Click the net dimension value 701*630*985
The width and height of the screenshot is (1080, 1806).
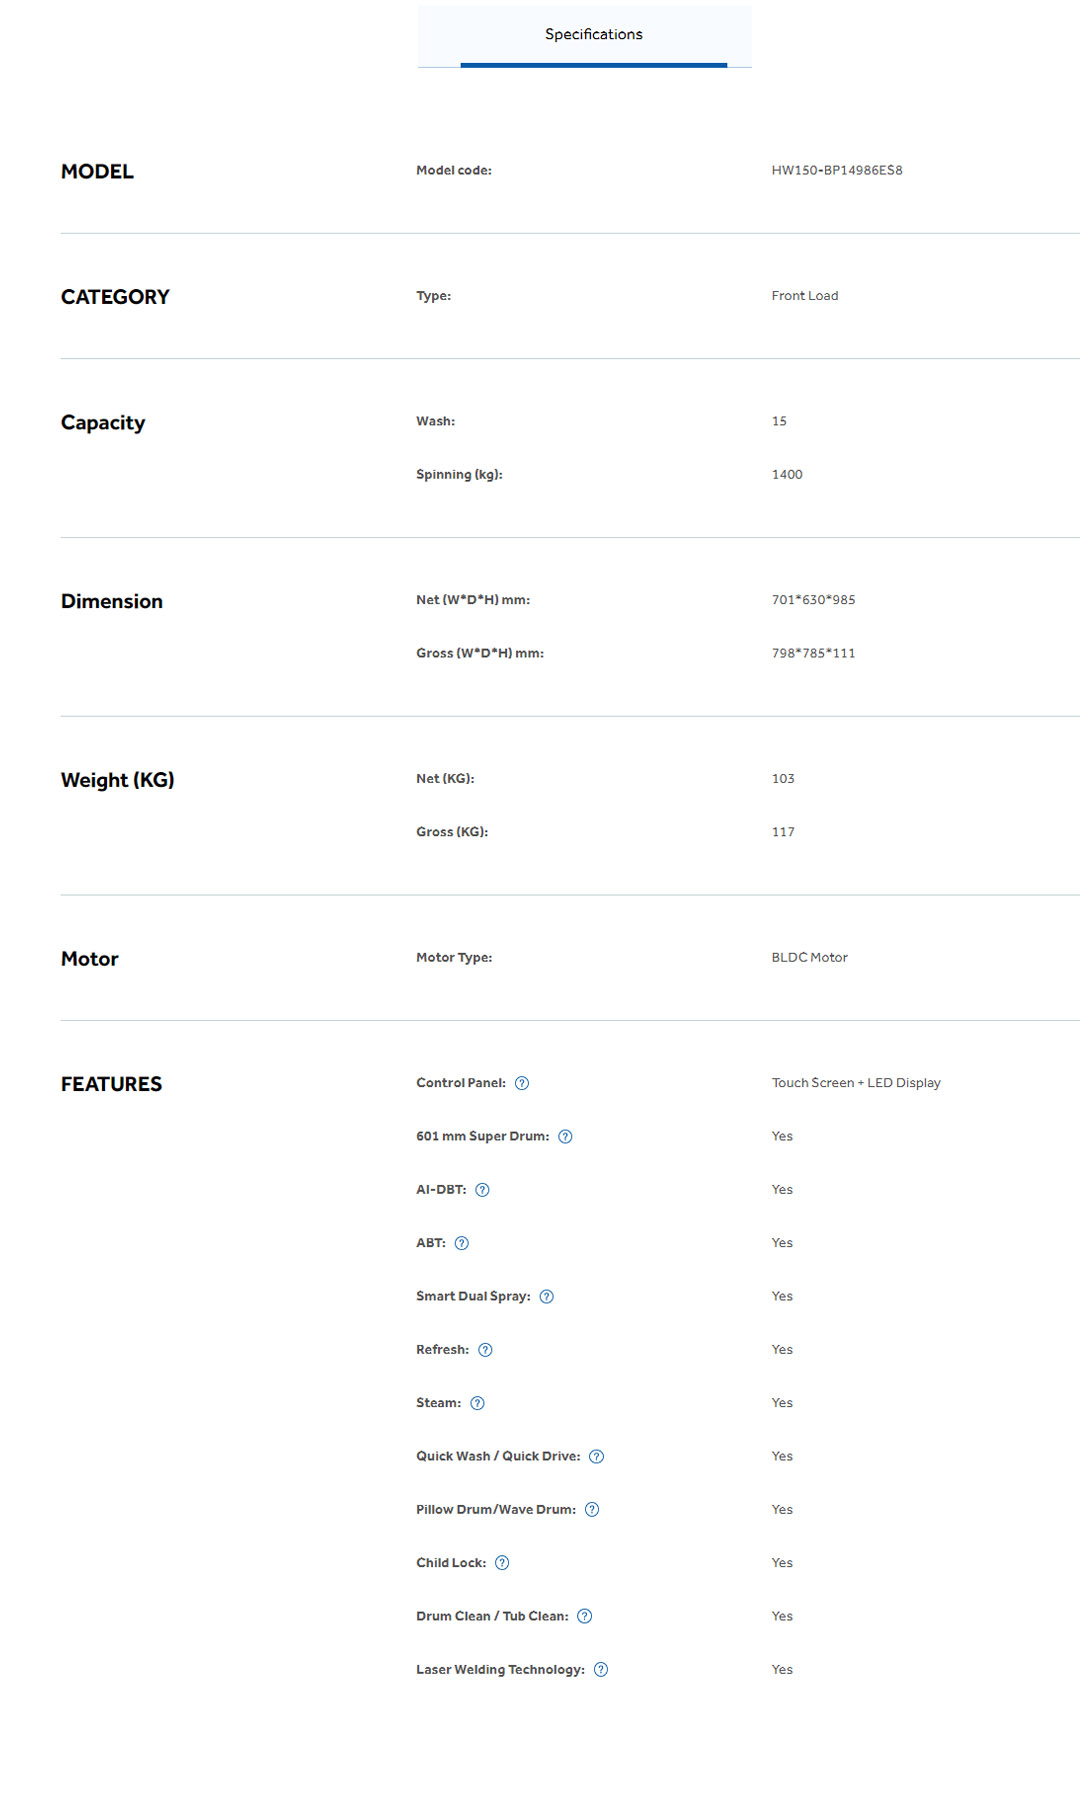pos(813,600)
